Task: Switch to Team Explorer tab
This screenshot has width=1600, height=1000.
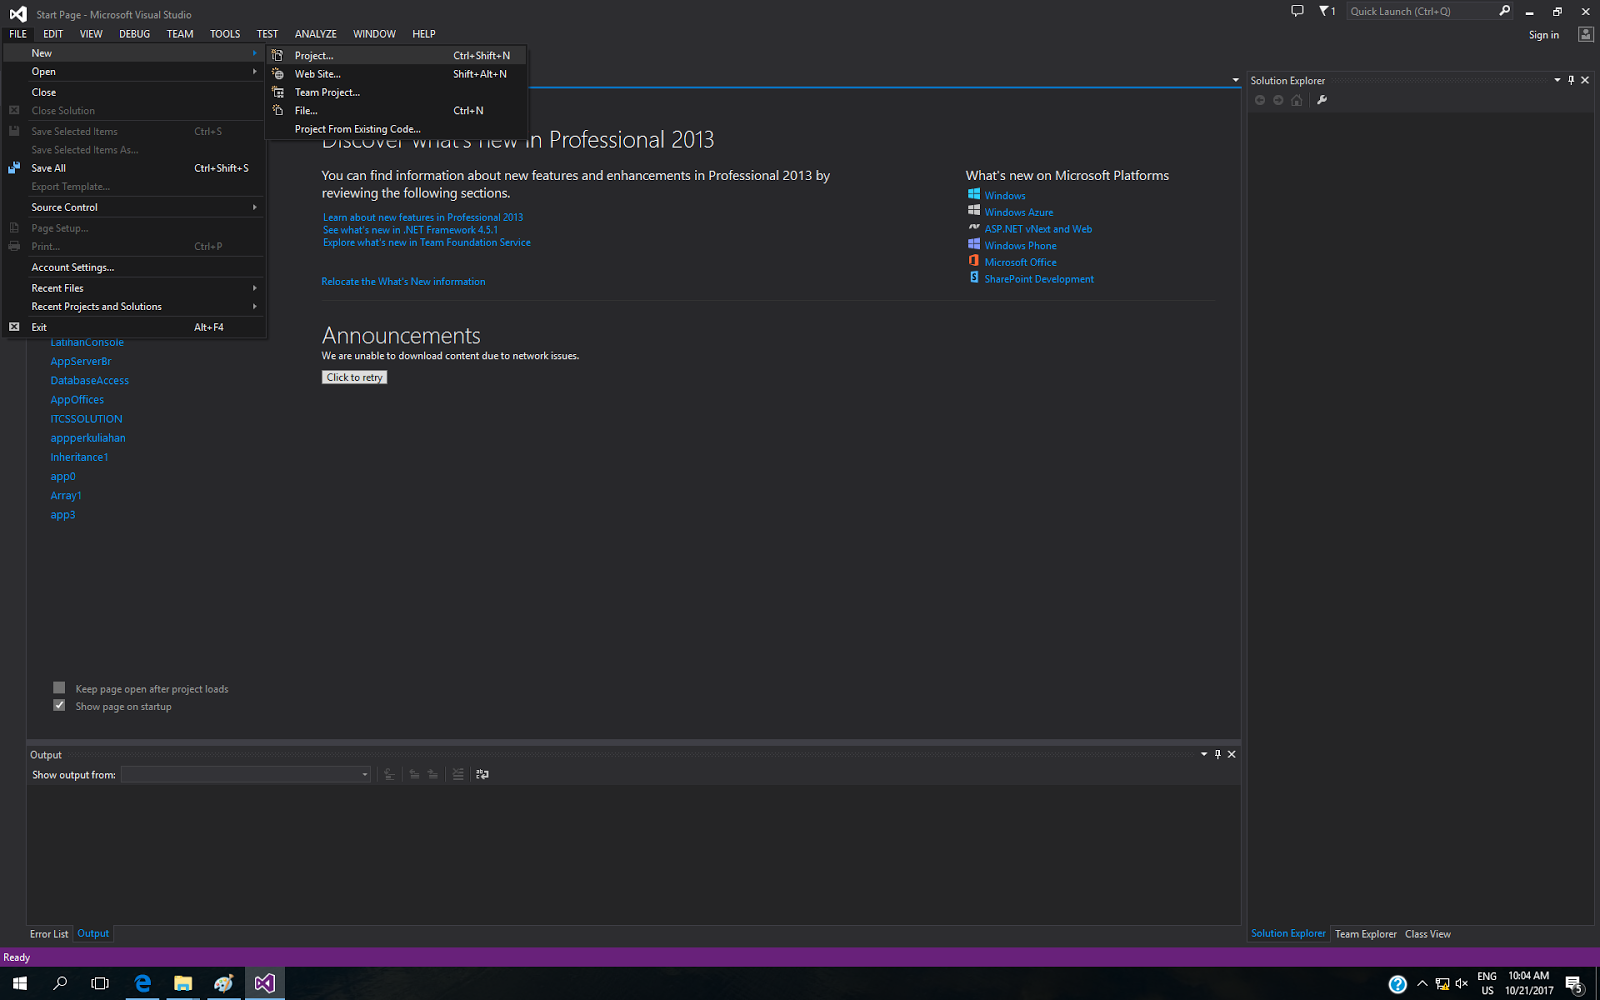Action: point(1365,934)
